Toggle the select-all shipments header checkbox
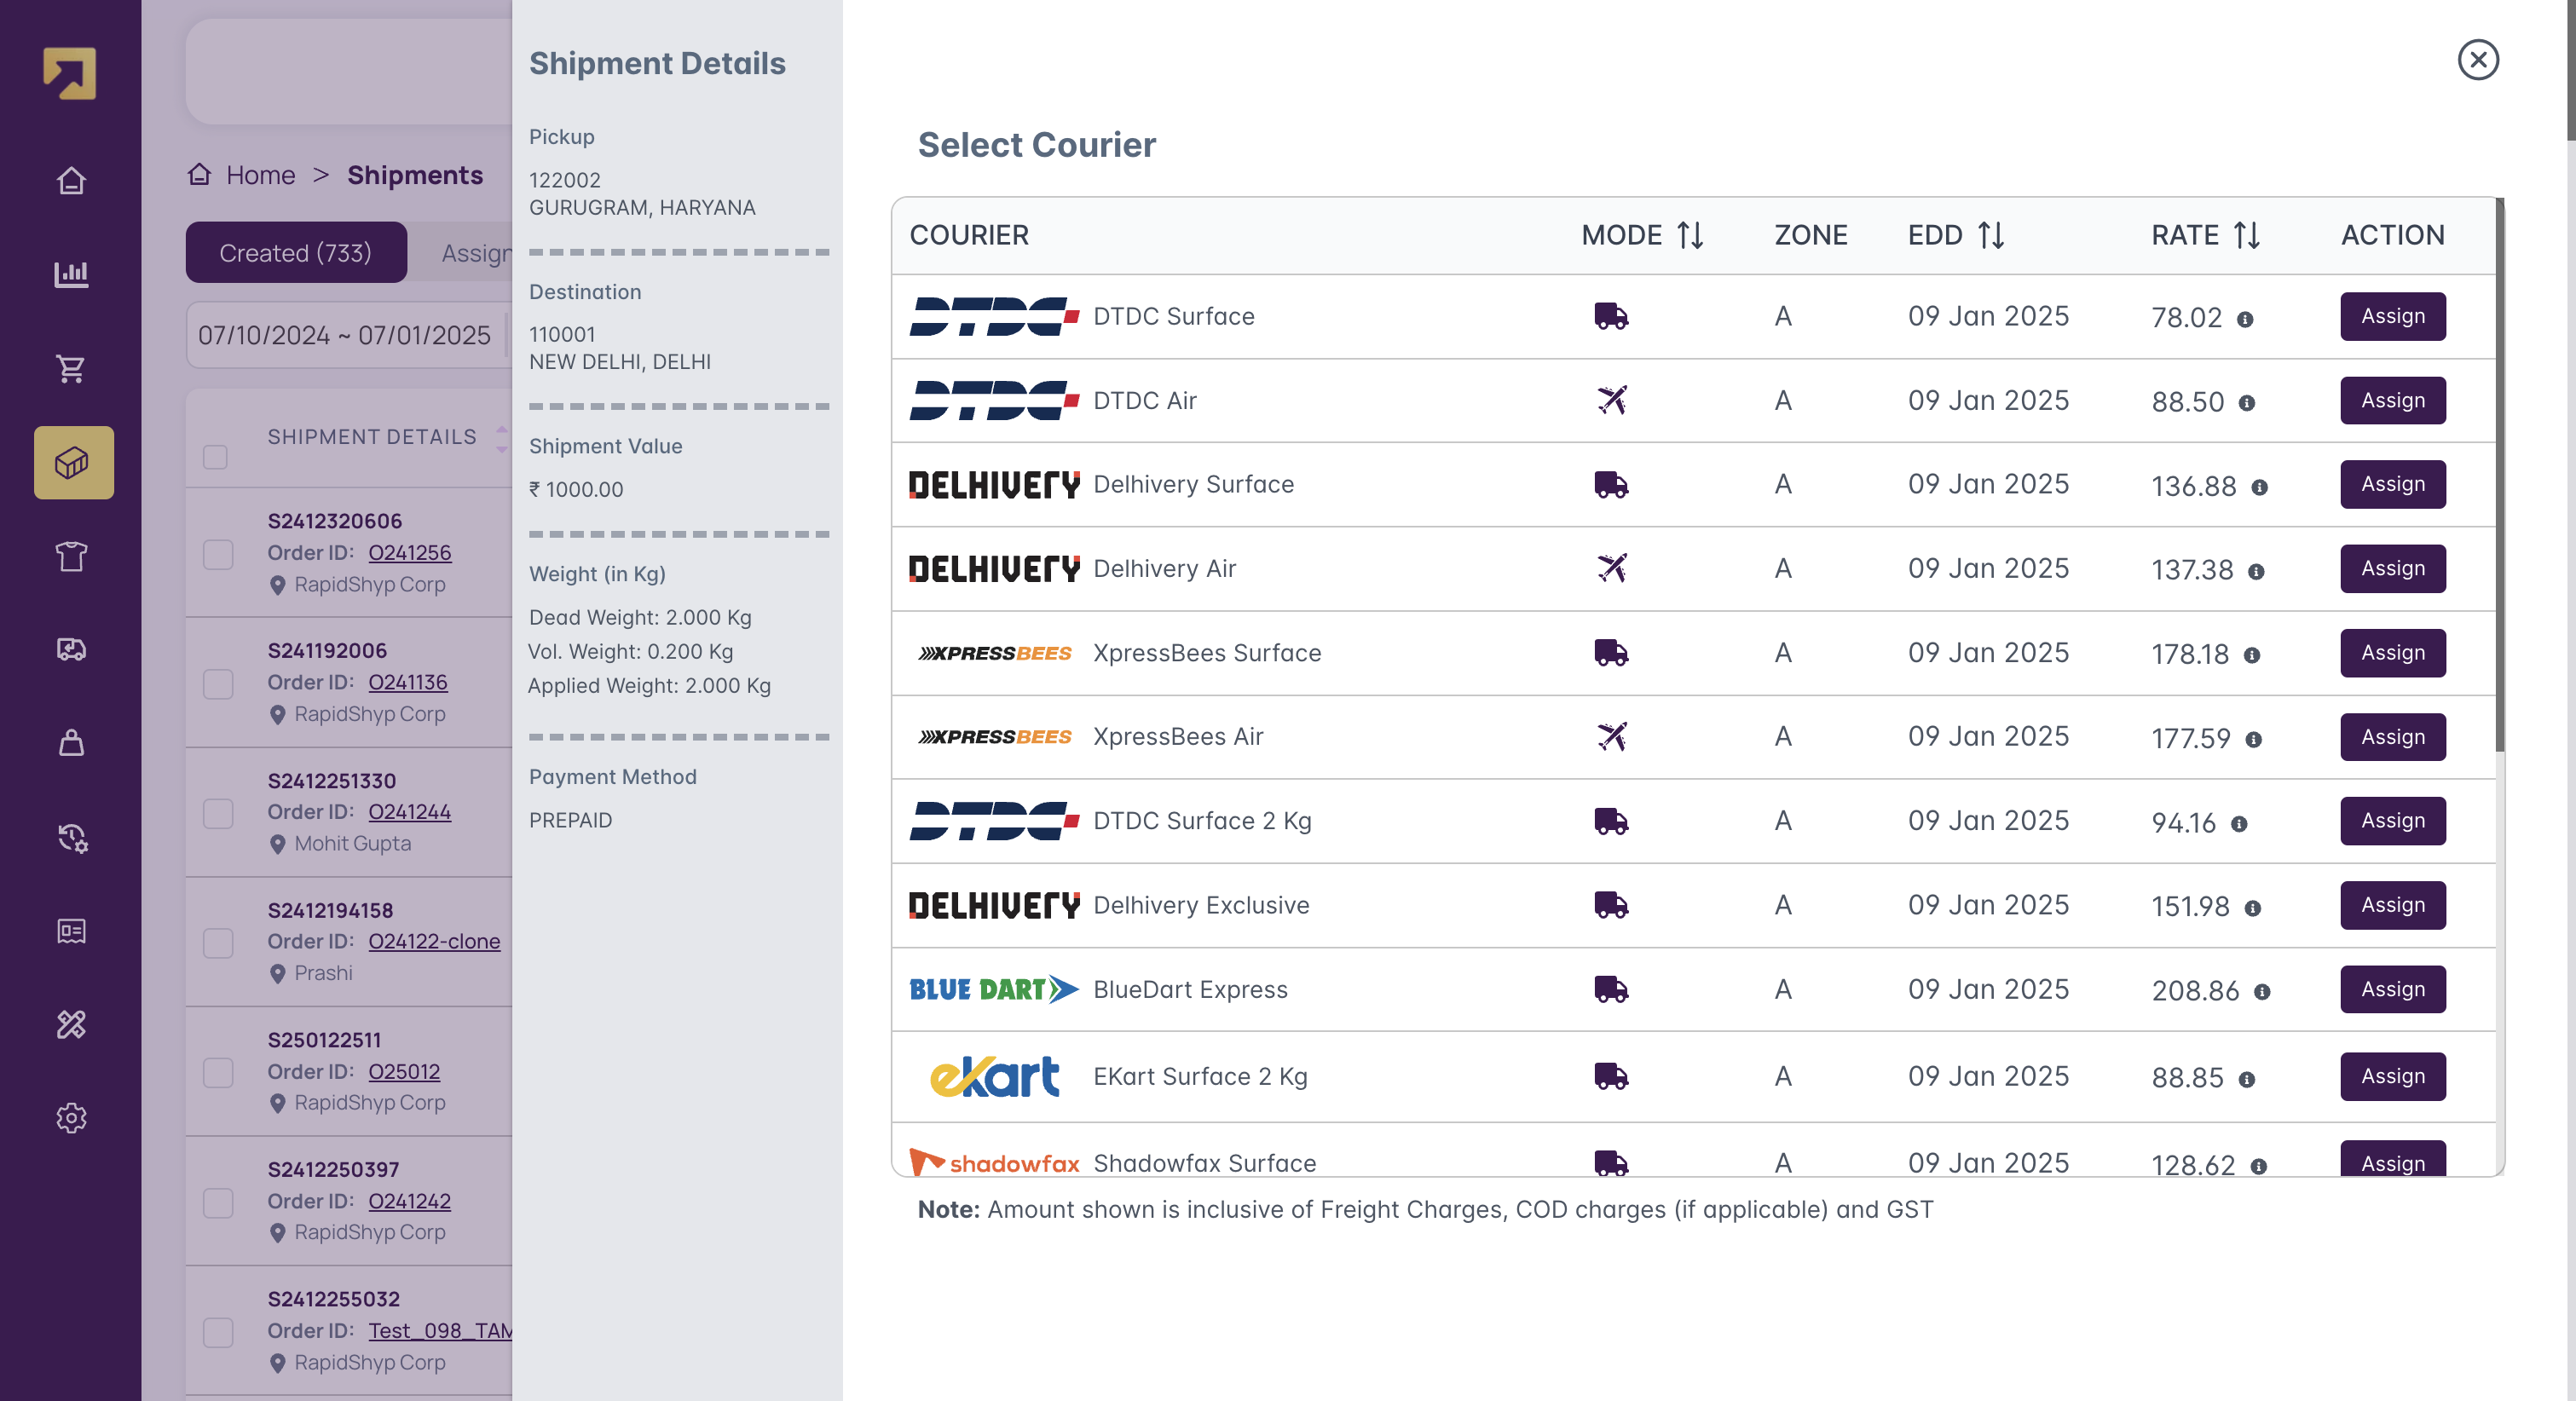The width and height of the screenshot is (2576, 1401). click(x=215, y=457)
